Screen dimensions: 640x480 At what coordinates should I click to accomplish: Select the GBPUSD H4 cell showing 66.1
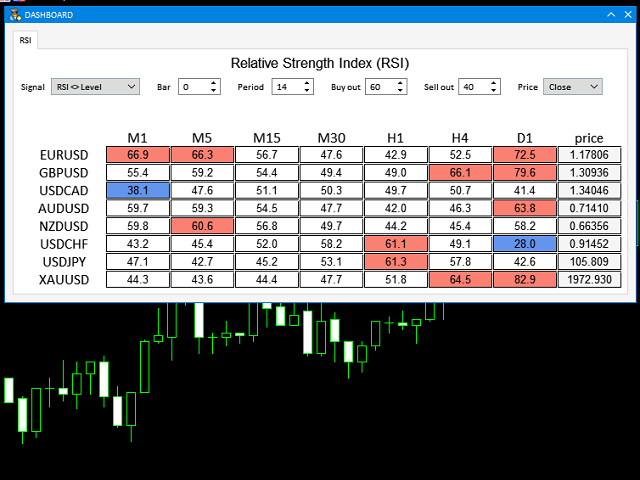click(460, 173)
